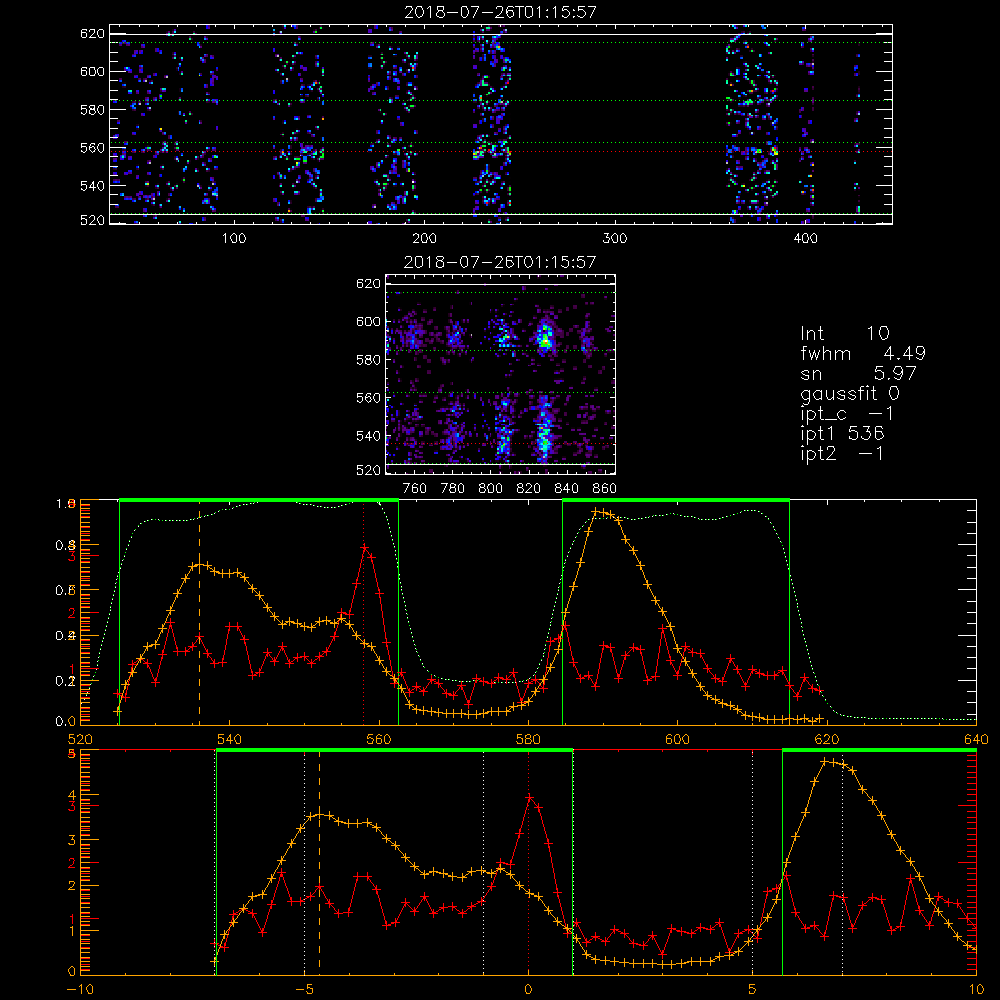The height and width of the screenshot is (1000, 1000).
Task: Click the highest orange curve peak in upper profile plot
Action: click(x=596, y=511)
